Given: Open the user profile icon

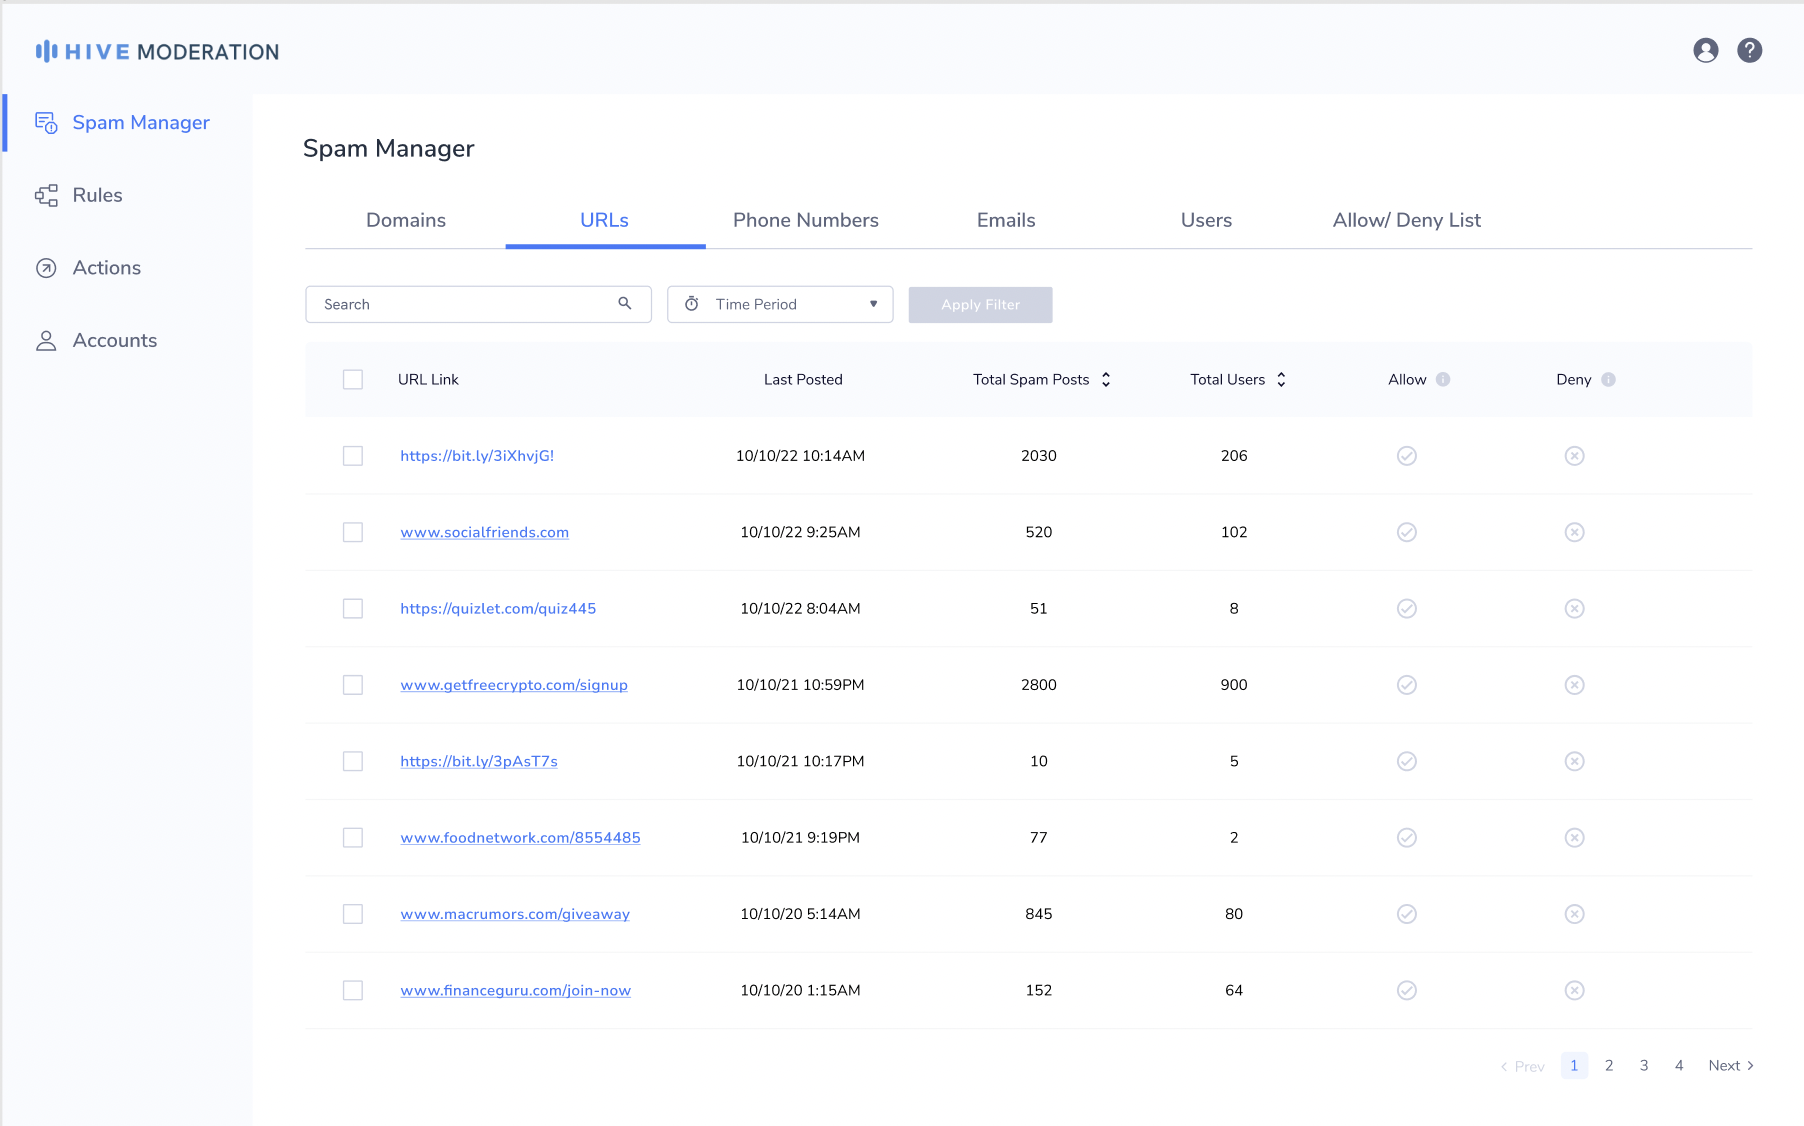Looking at the screenshot, I should point(1705,51).
